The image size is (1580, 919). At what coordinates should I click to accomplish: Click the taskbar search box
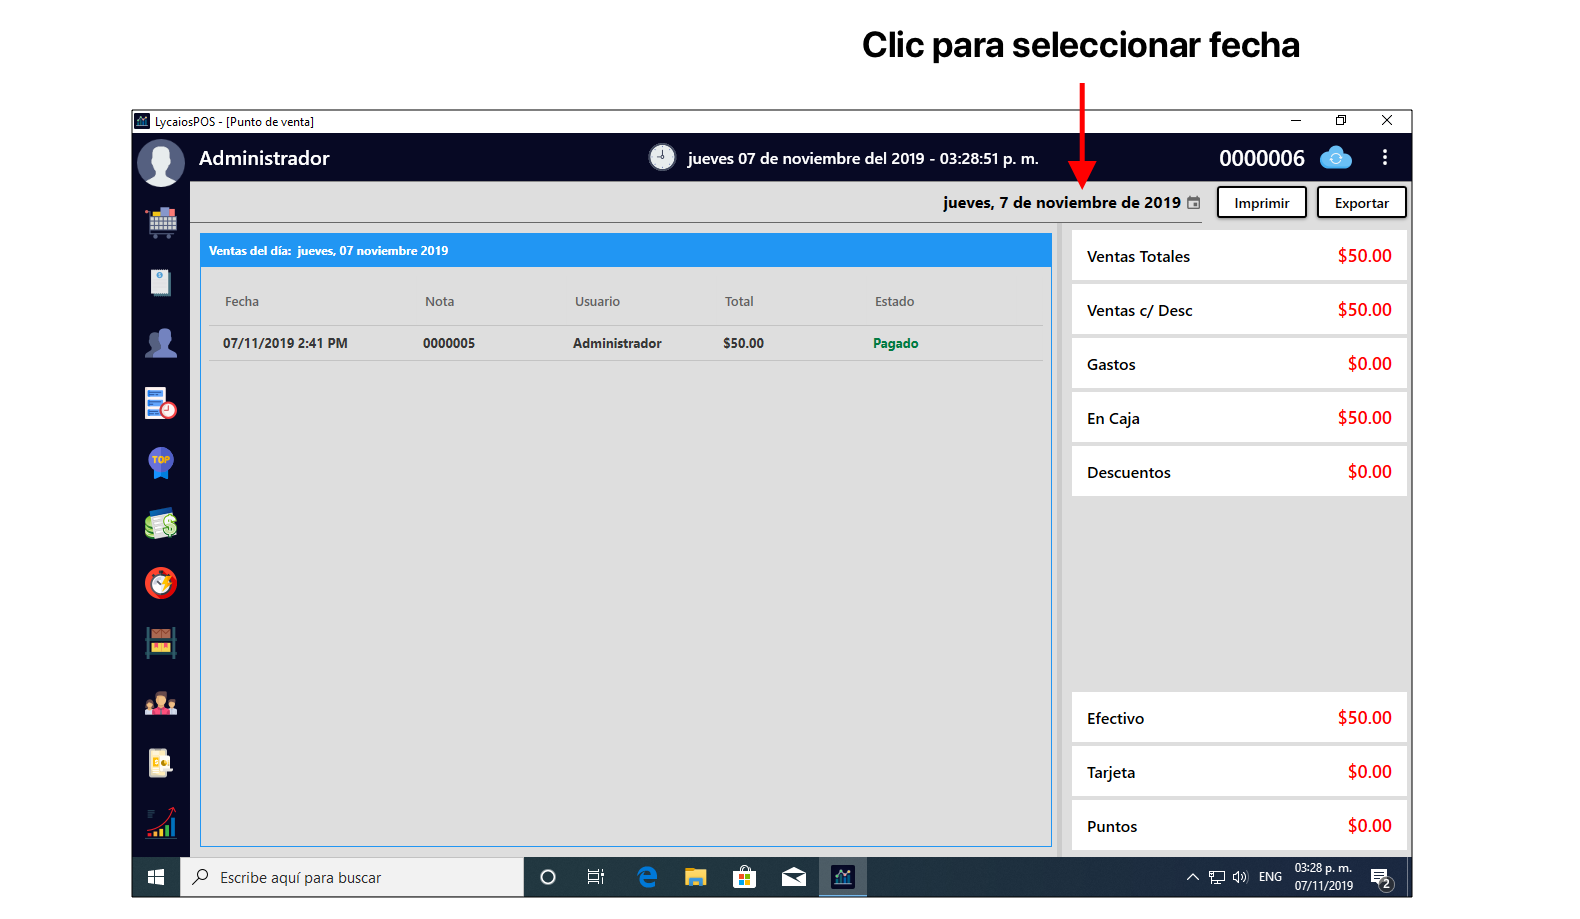point(352,877)
